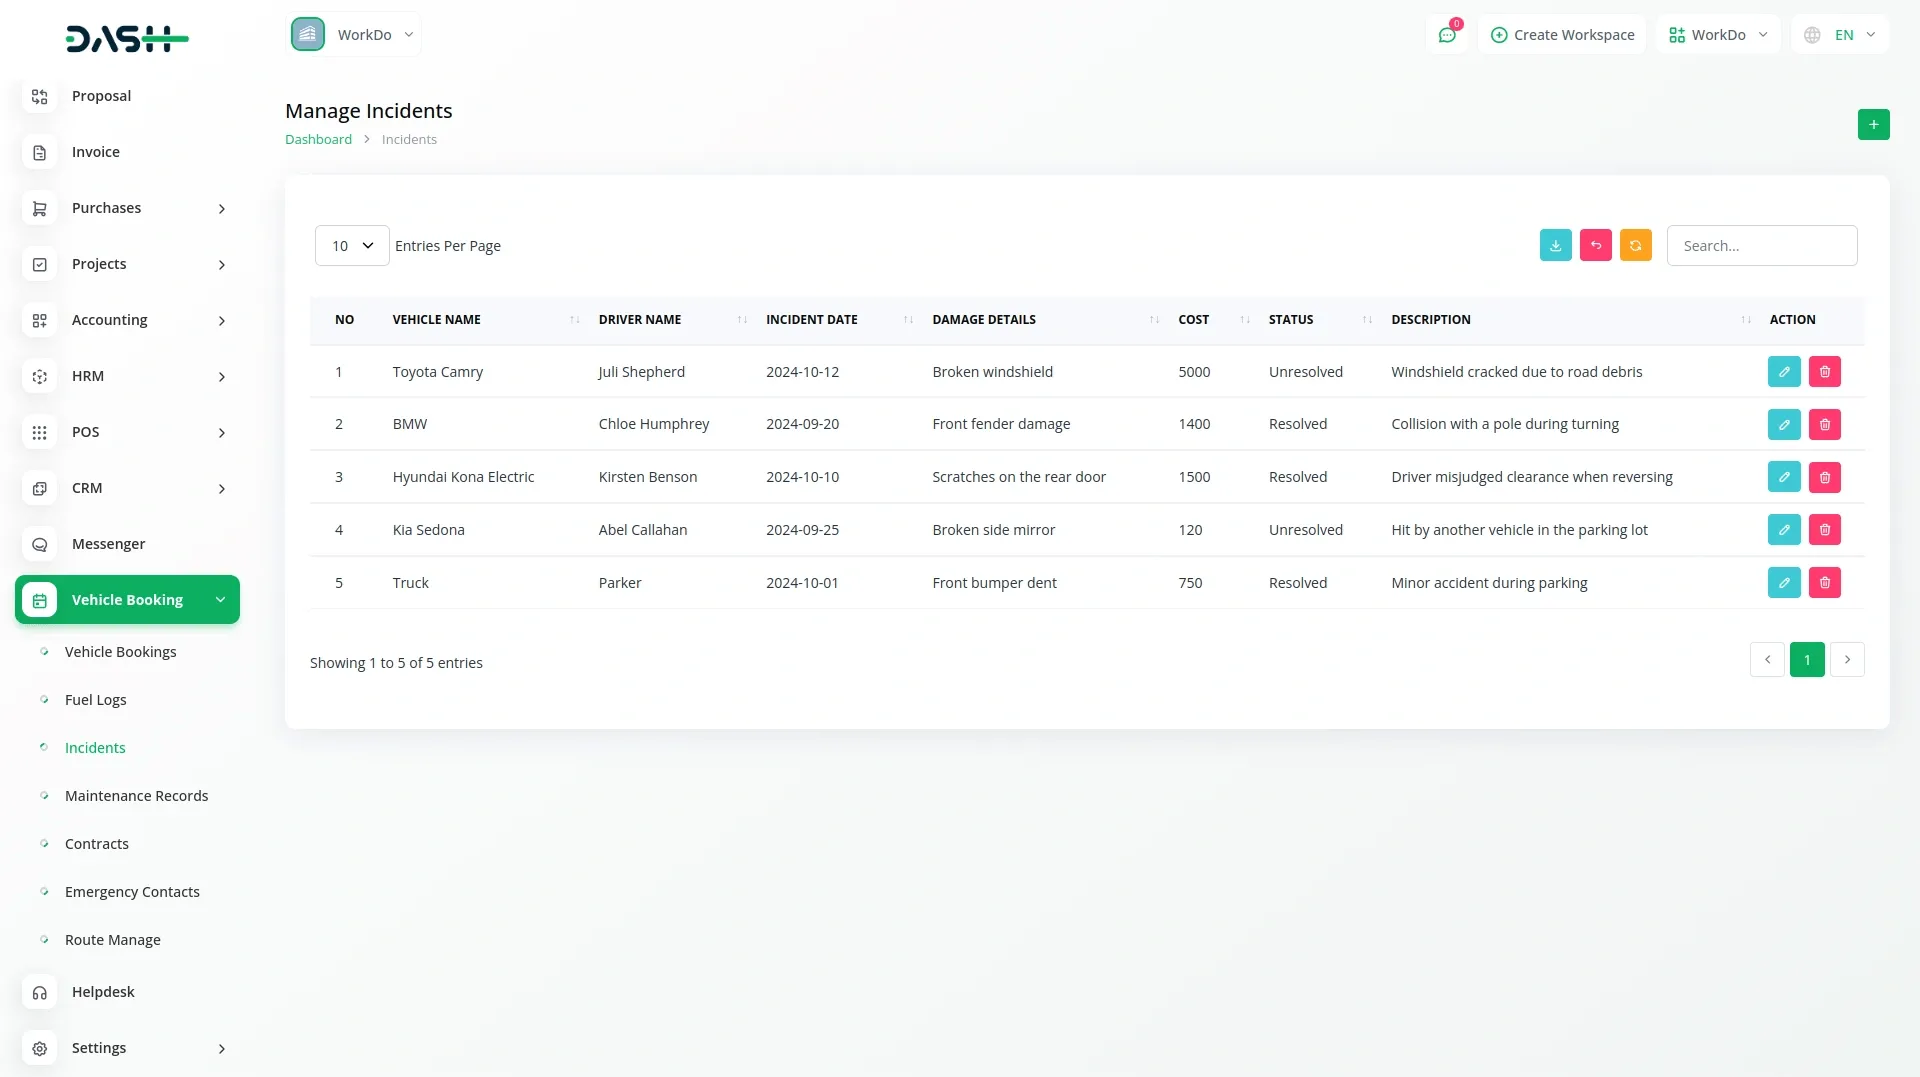Go to Fuel Logs submenu item

[95, 700]
